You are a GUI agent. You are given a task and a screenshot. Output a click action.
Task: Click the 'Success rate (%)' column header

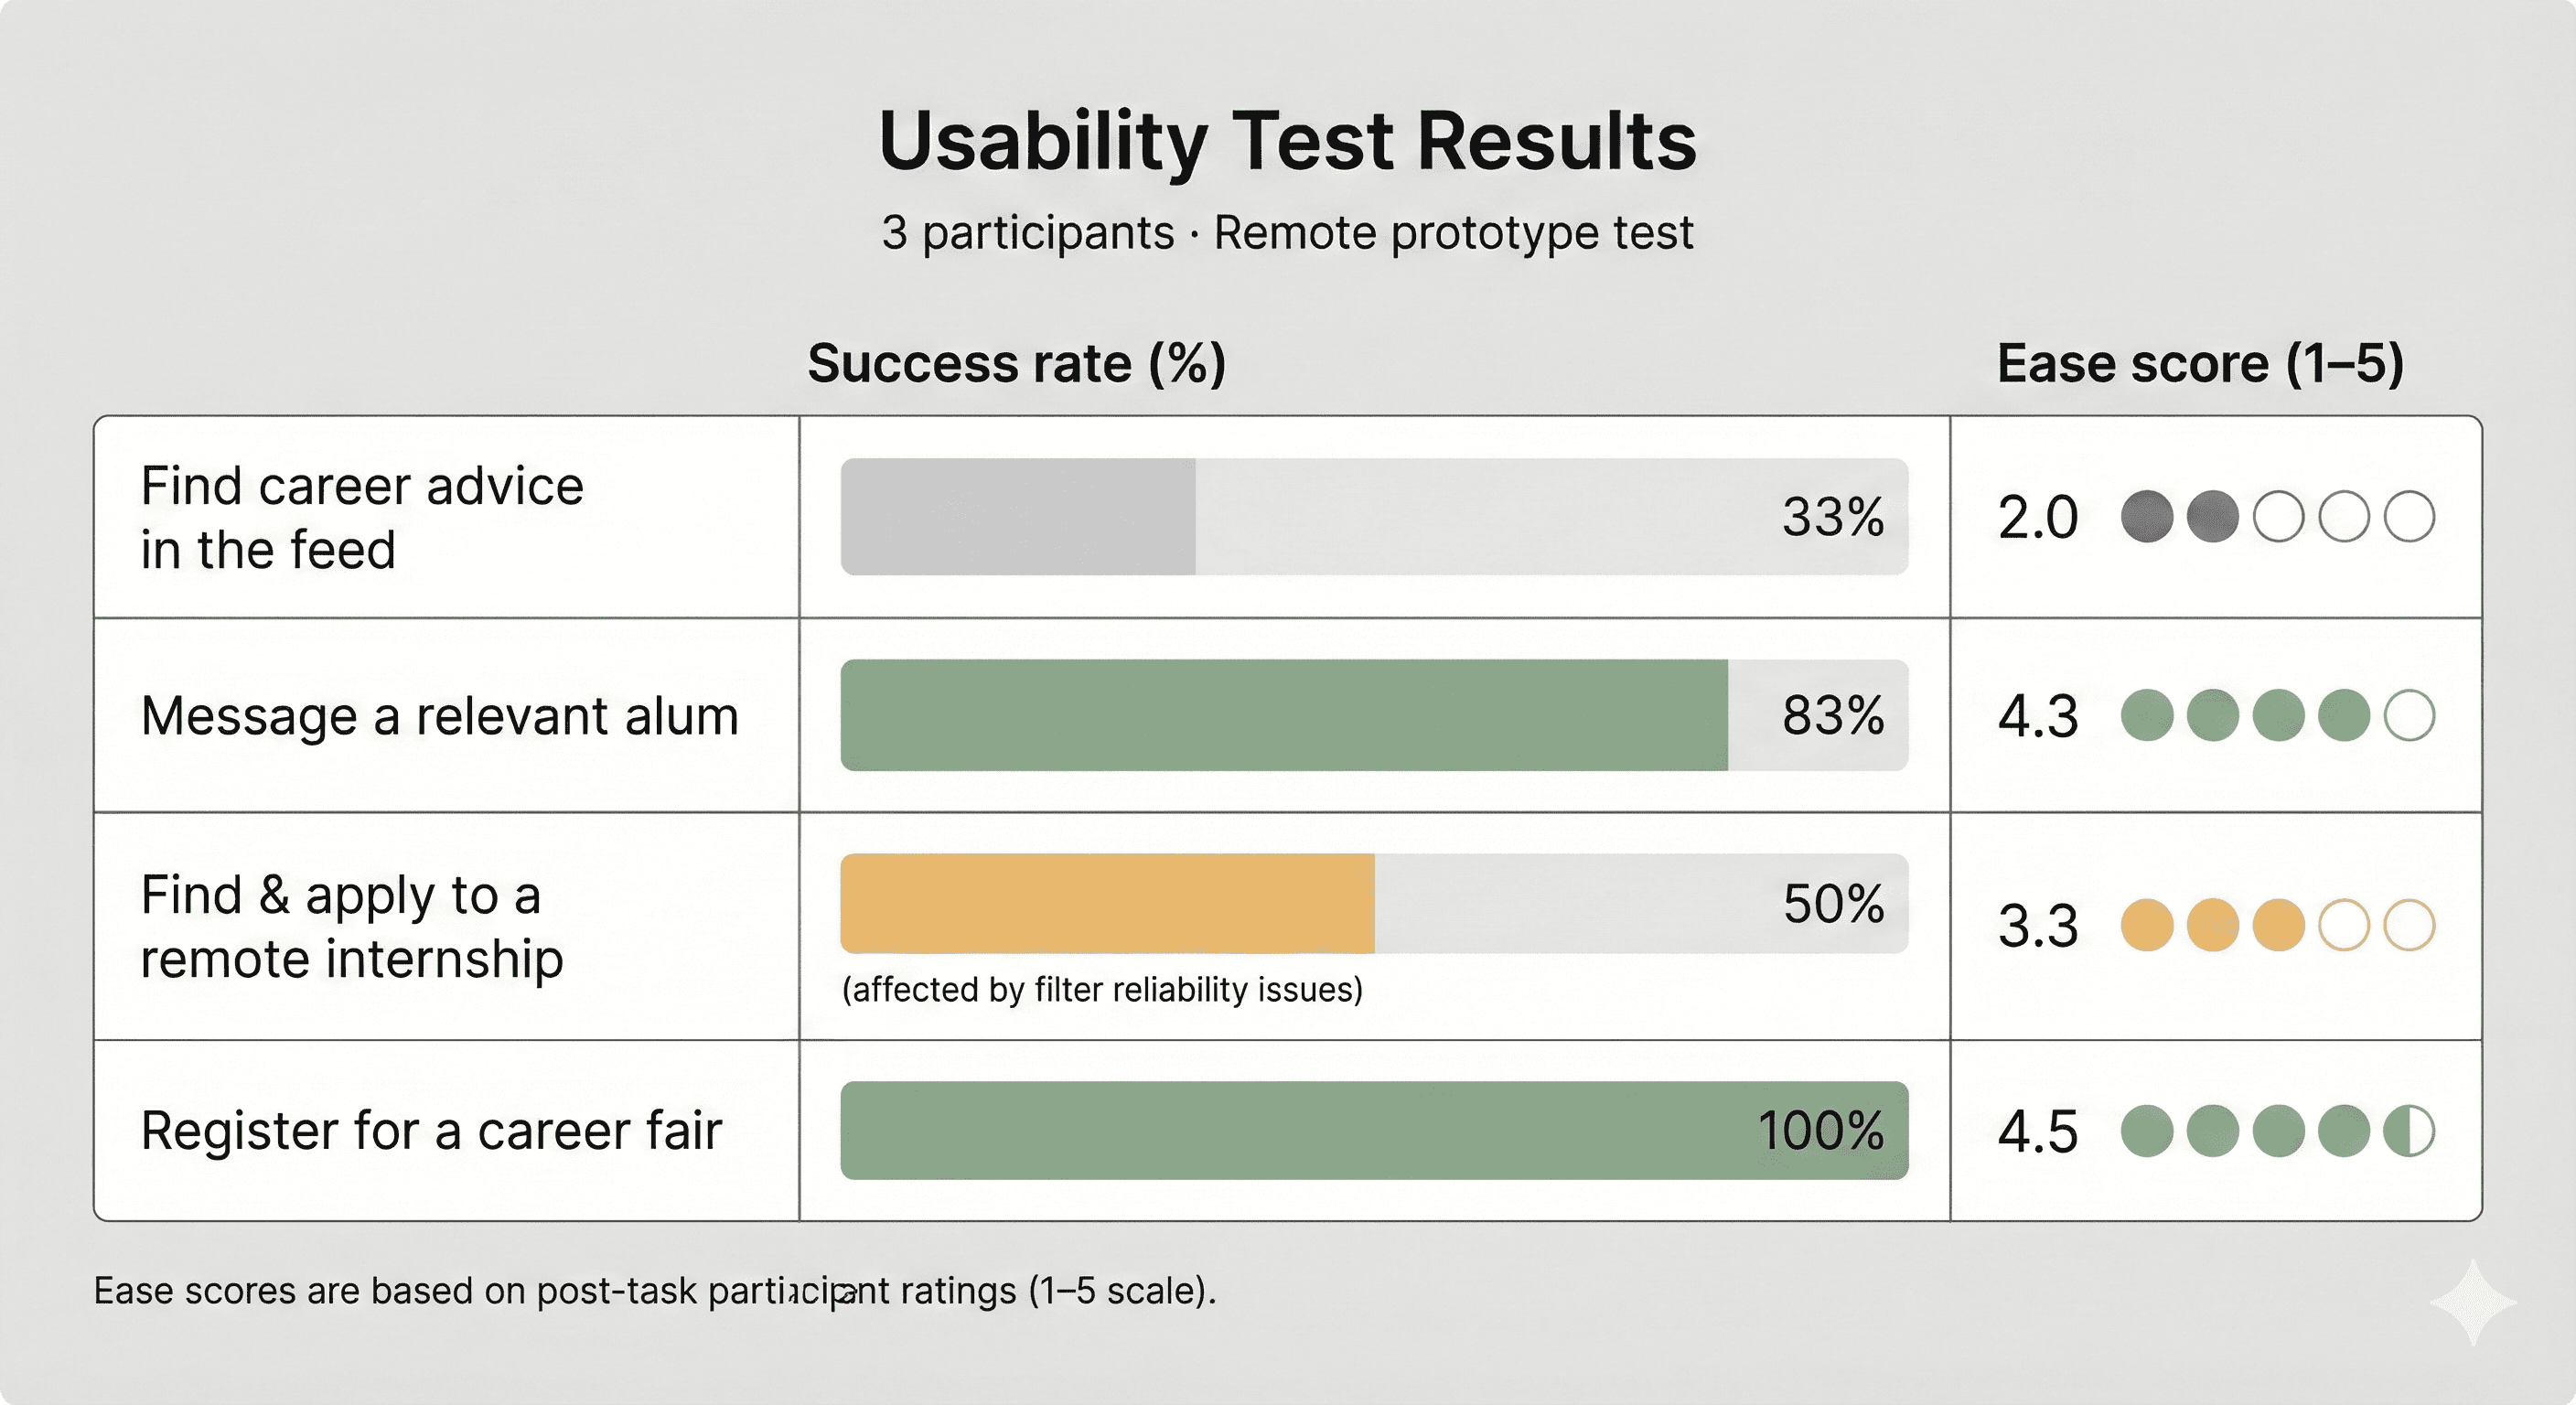pyautogui.click(x=1016, y=363)
